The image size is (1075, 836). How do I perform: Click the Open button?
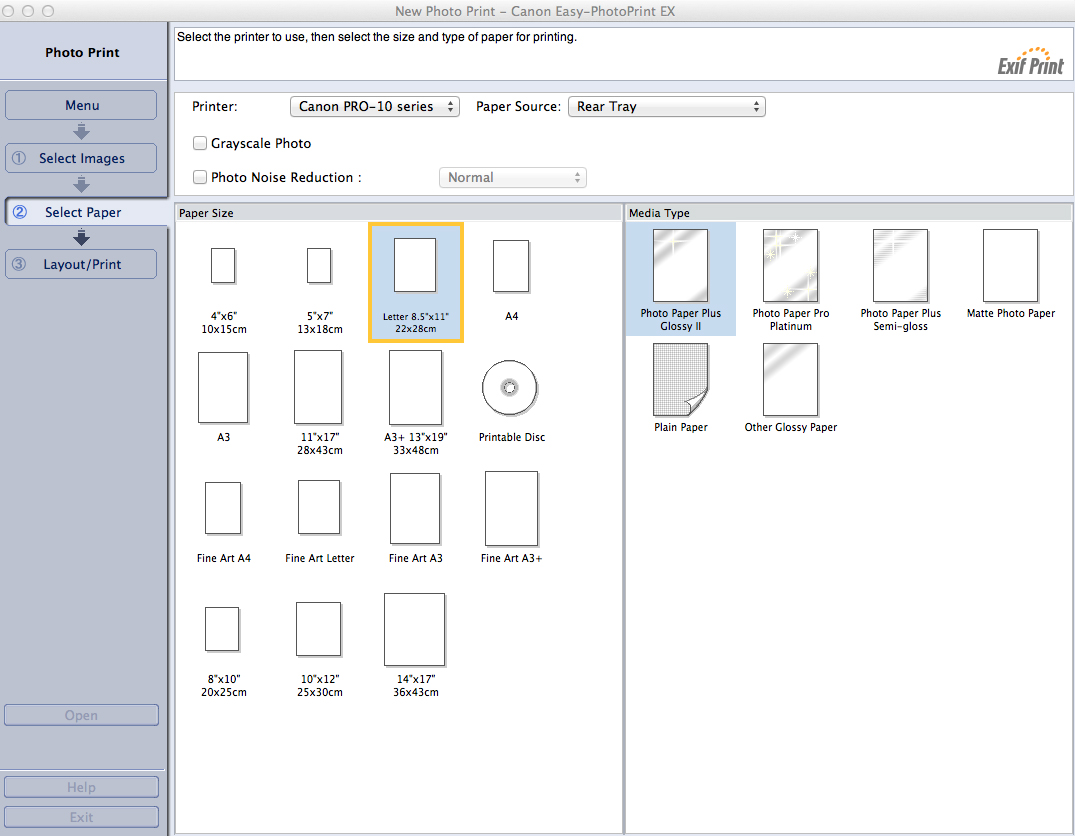click(81, 715)
